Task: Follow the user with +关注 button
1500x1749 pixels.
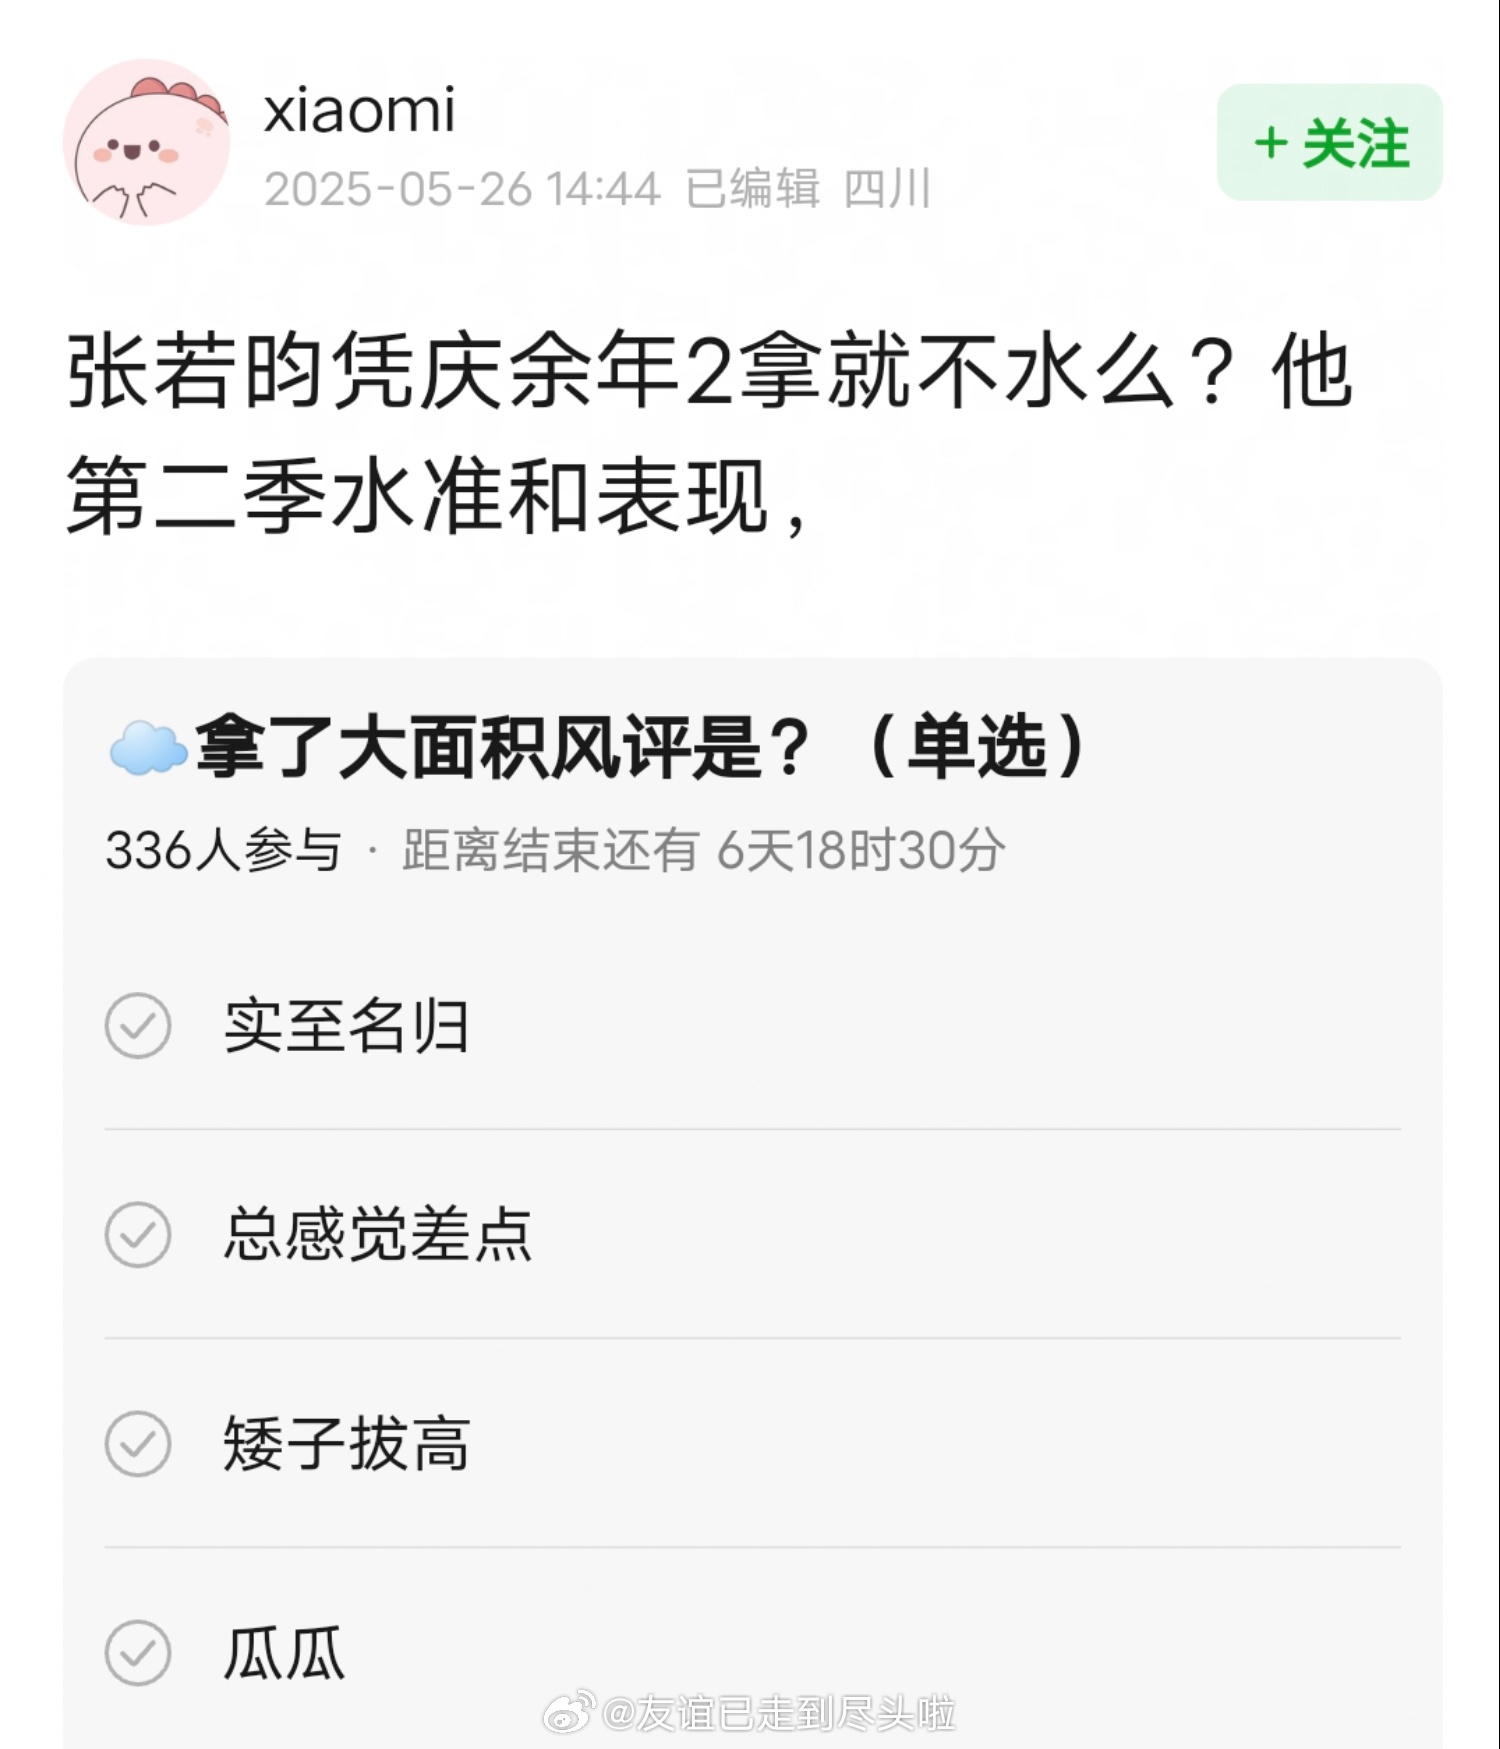Action: point(1329,142)
